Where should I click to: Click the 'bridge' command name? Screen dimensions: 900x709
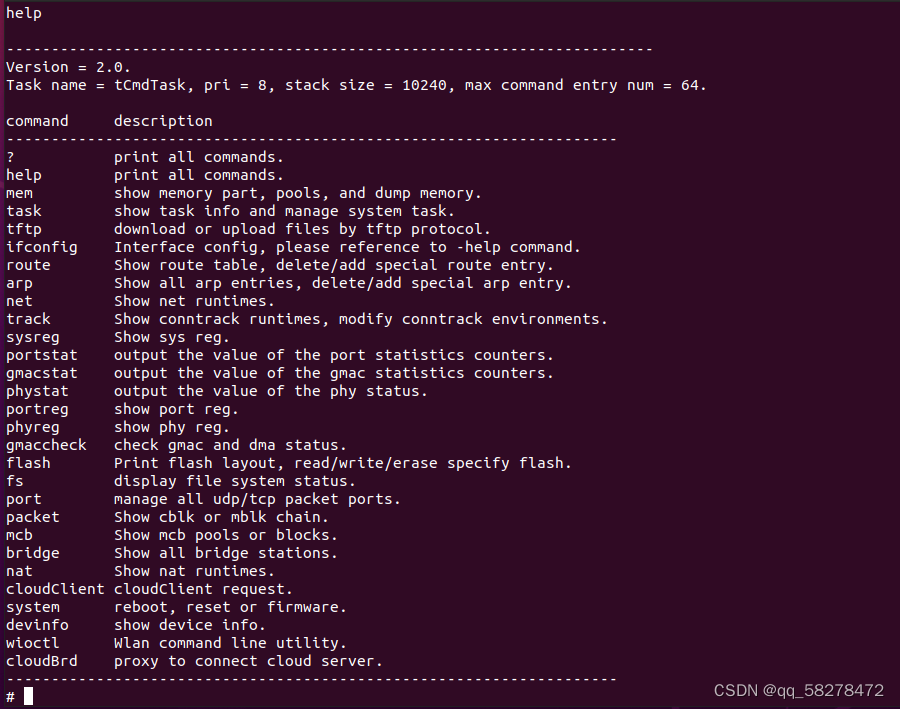coord(32,553)
